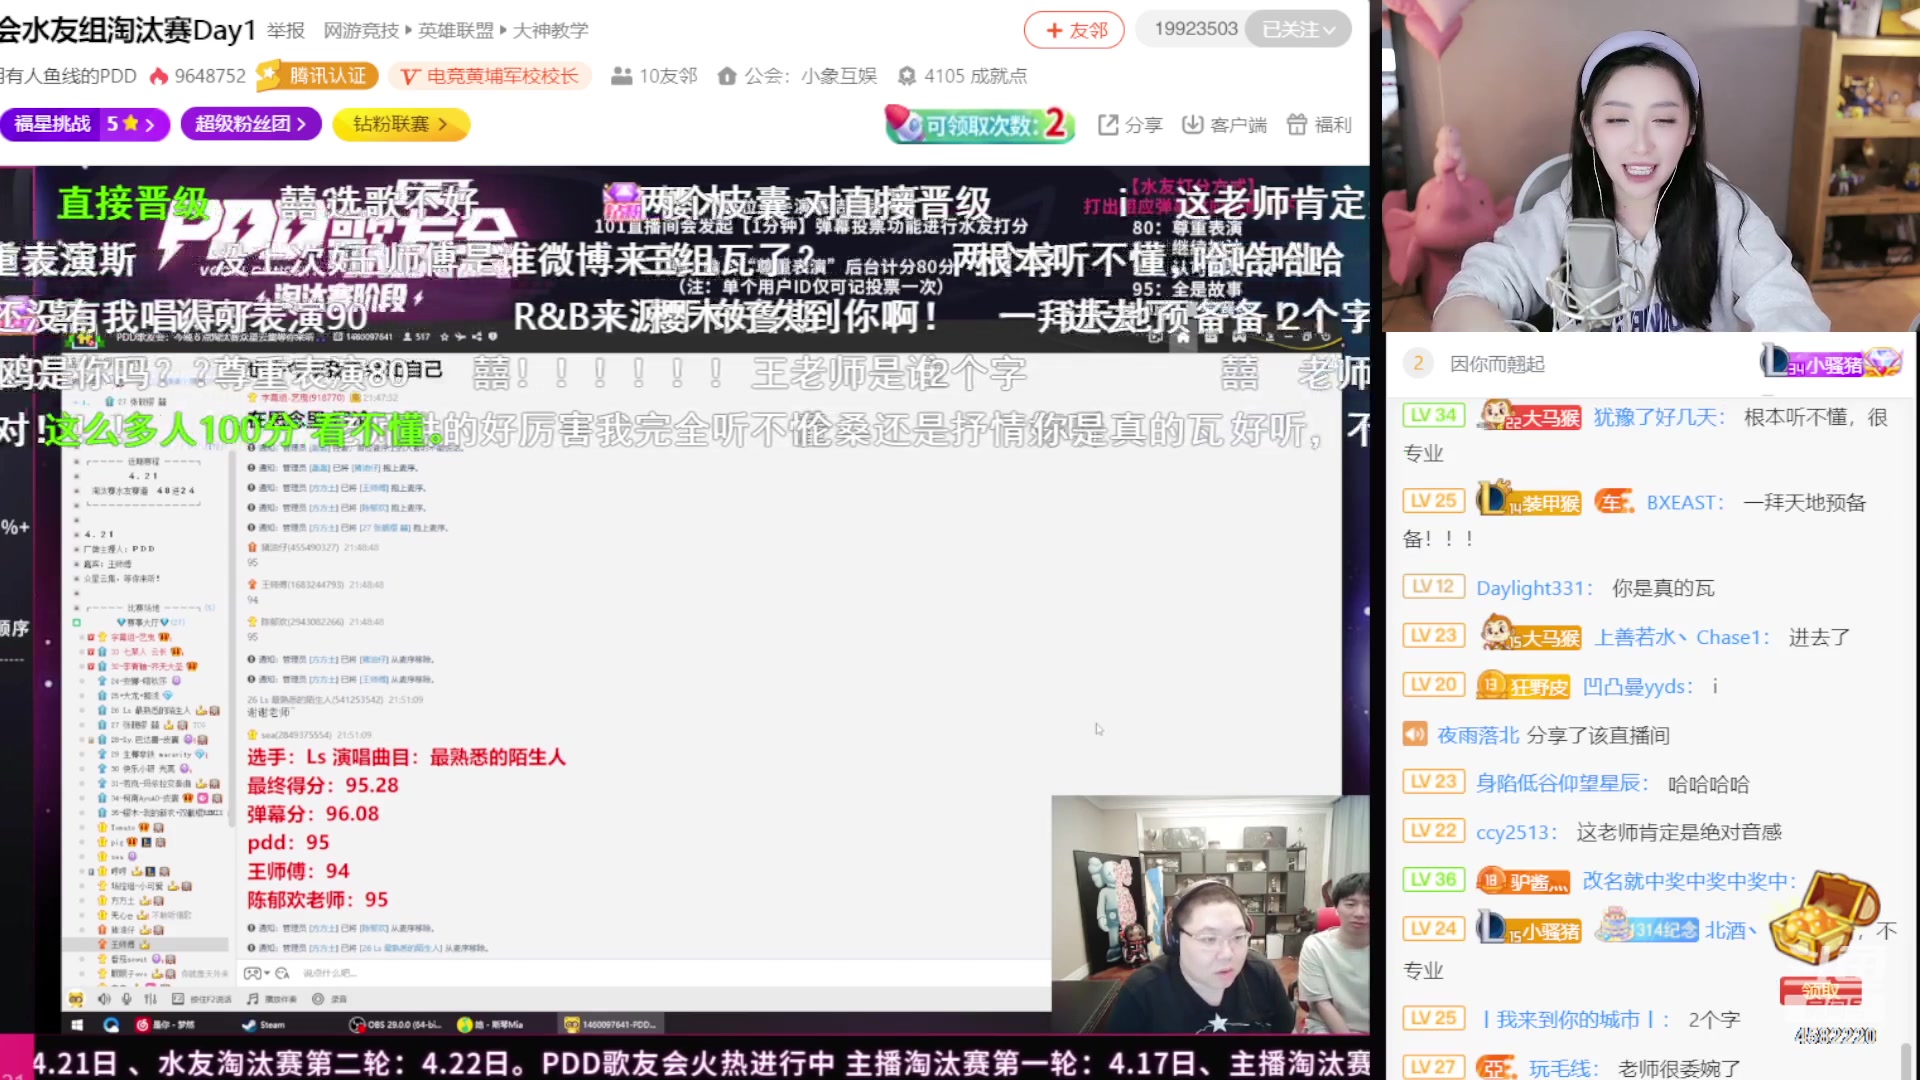
Task: Open the 公会 小象互娱 guild link
Action: 797,76
